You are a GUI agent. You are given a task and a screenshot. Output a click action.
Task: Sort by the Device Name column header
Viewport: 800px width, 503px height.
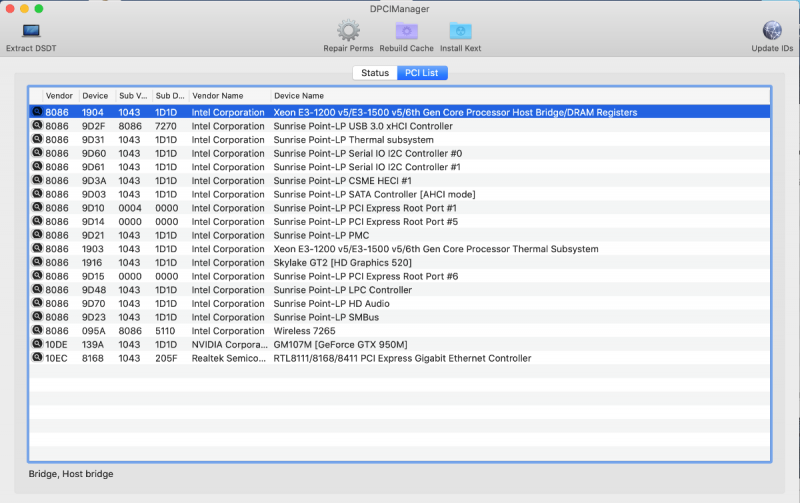(298, 96)
